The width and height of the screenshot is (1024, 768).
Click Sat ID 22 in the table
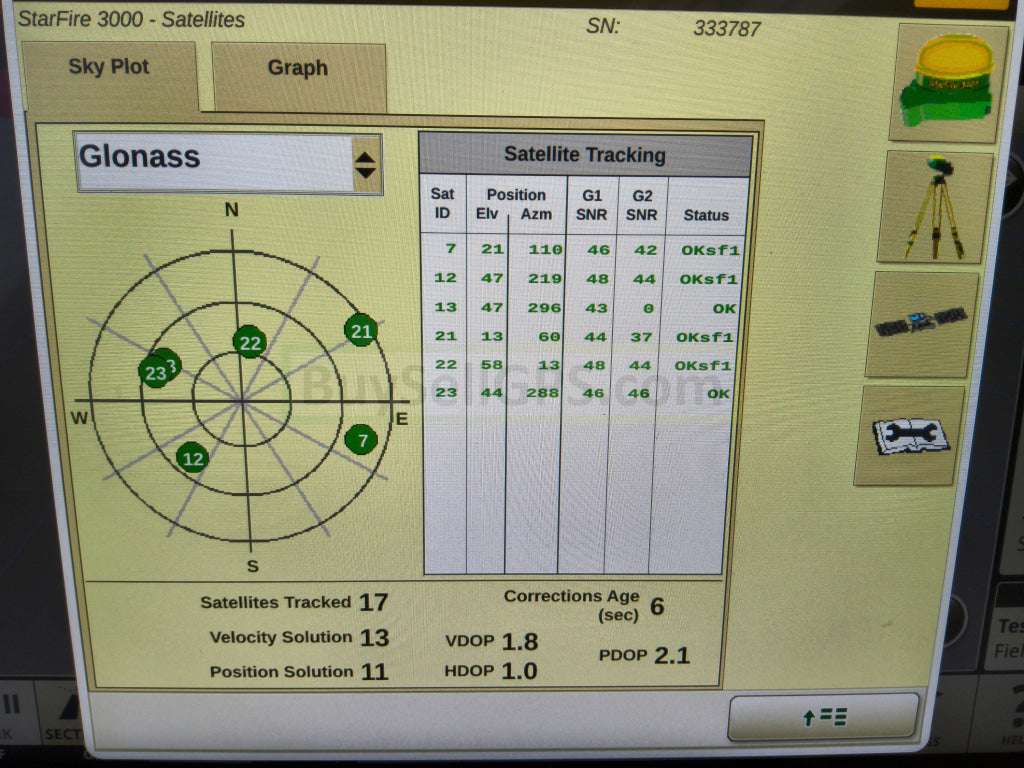point(446,364)
